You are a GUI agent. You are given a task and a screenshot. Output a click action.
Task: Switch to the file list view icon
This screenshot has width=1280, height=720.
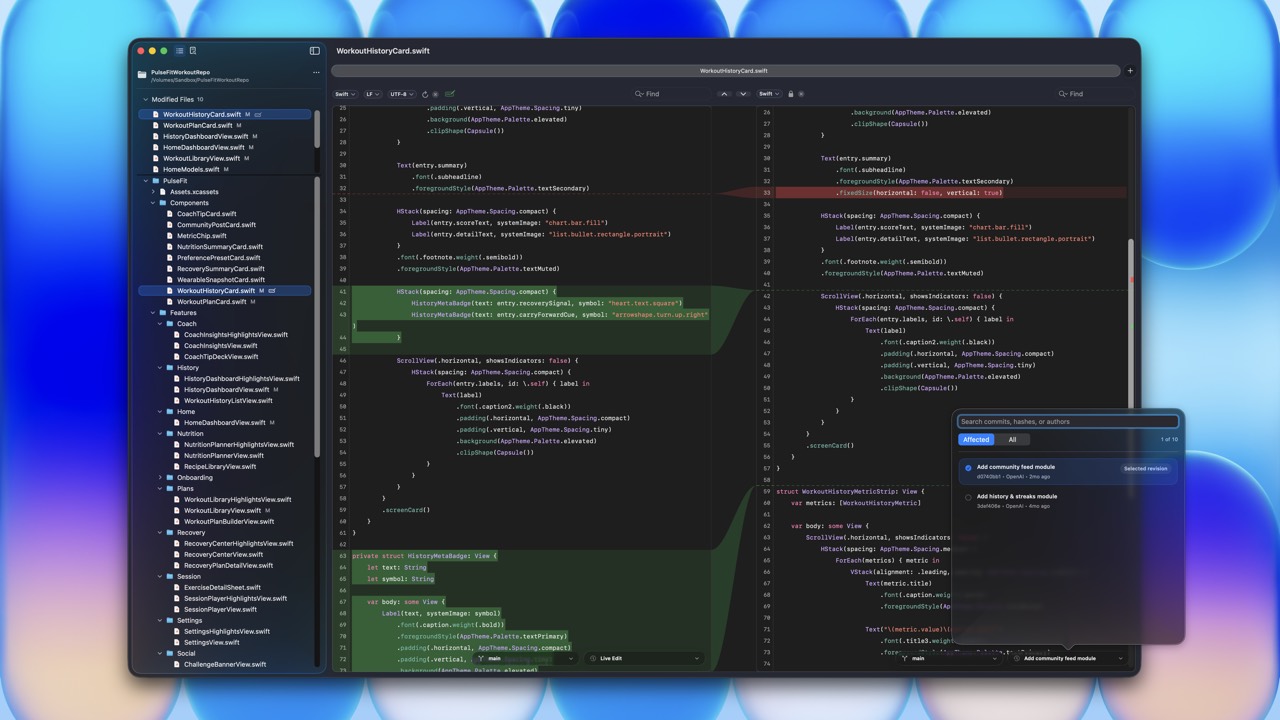click(x=180, y=51)
